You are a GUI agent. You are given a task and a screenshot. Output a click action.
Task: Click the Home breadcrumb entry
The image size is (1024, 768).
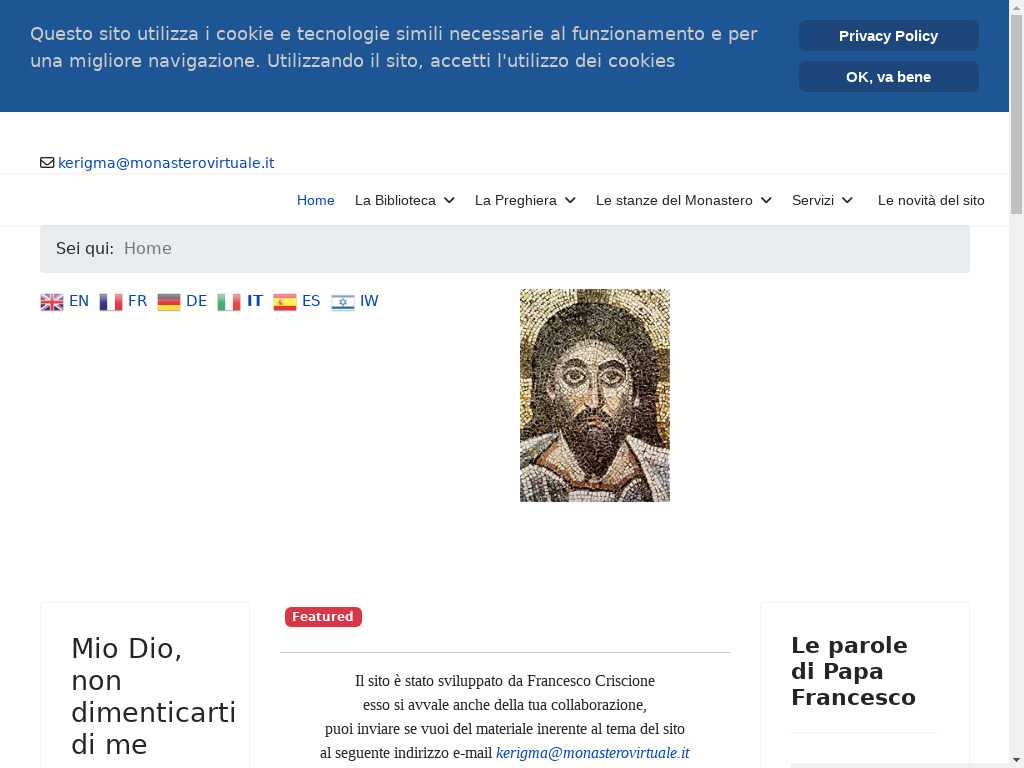click(148, 248)
